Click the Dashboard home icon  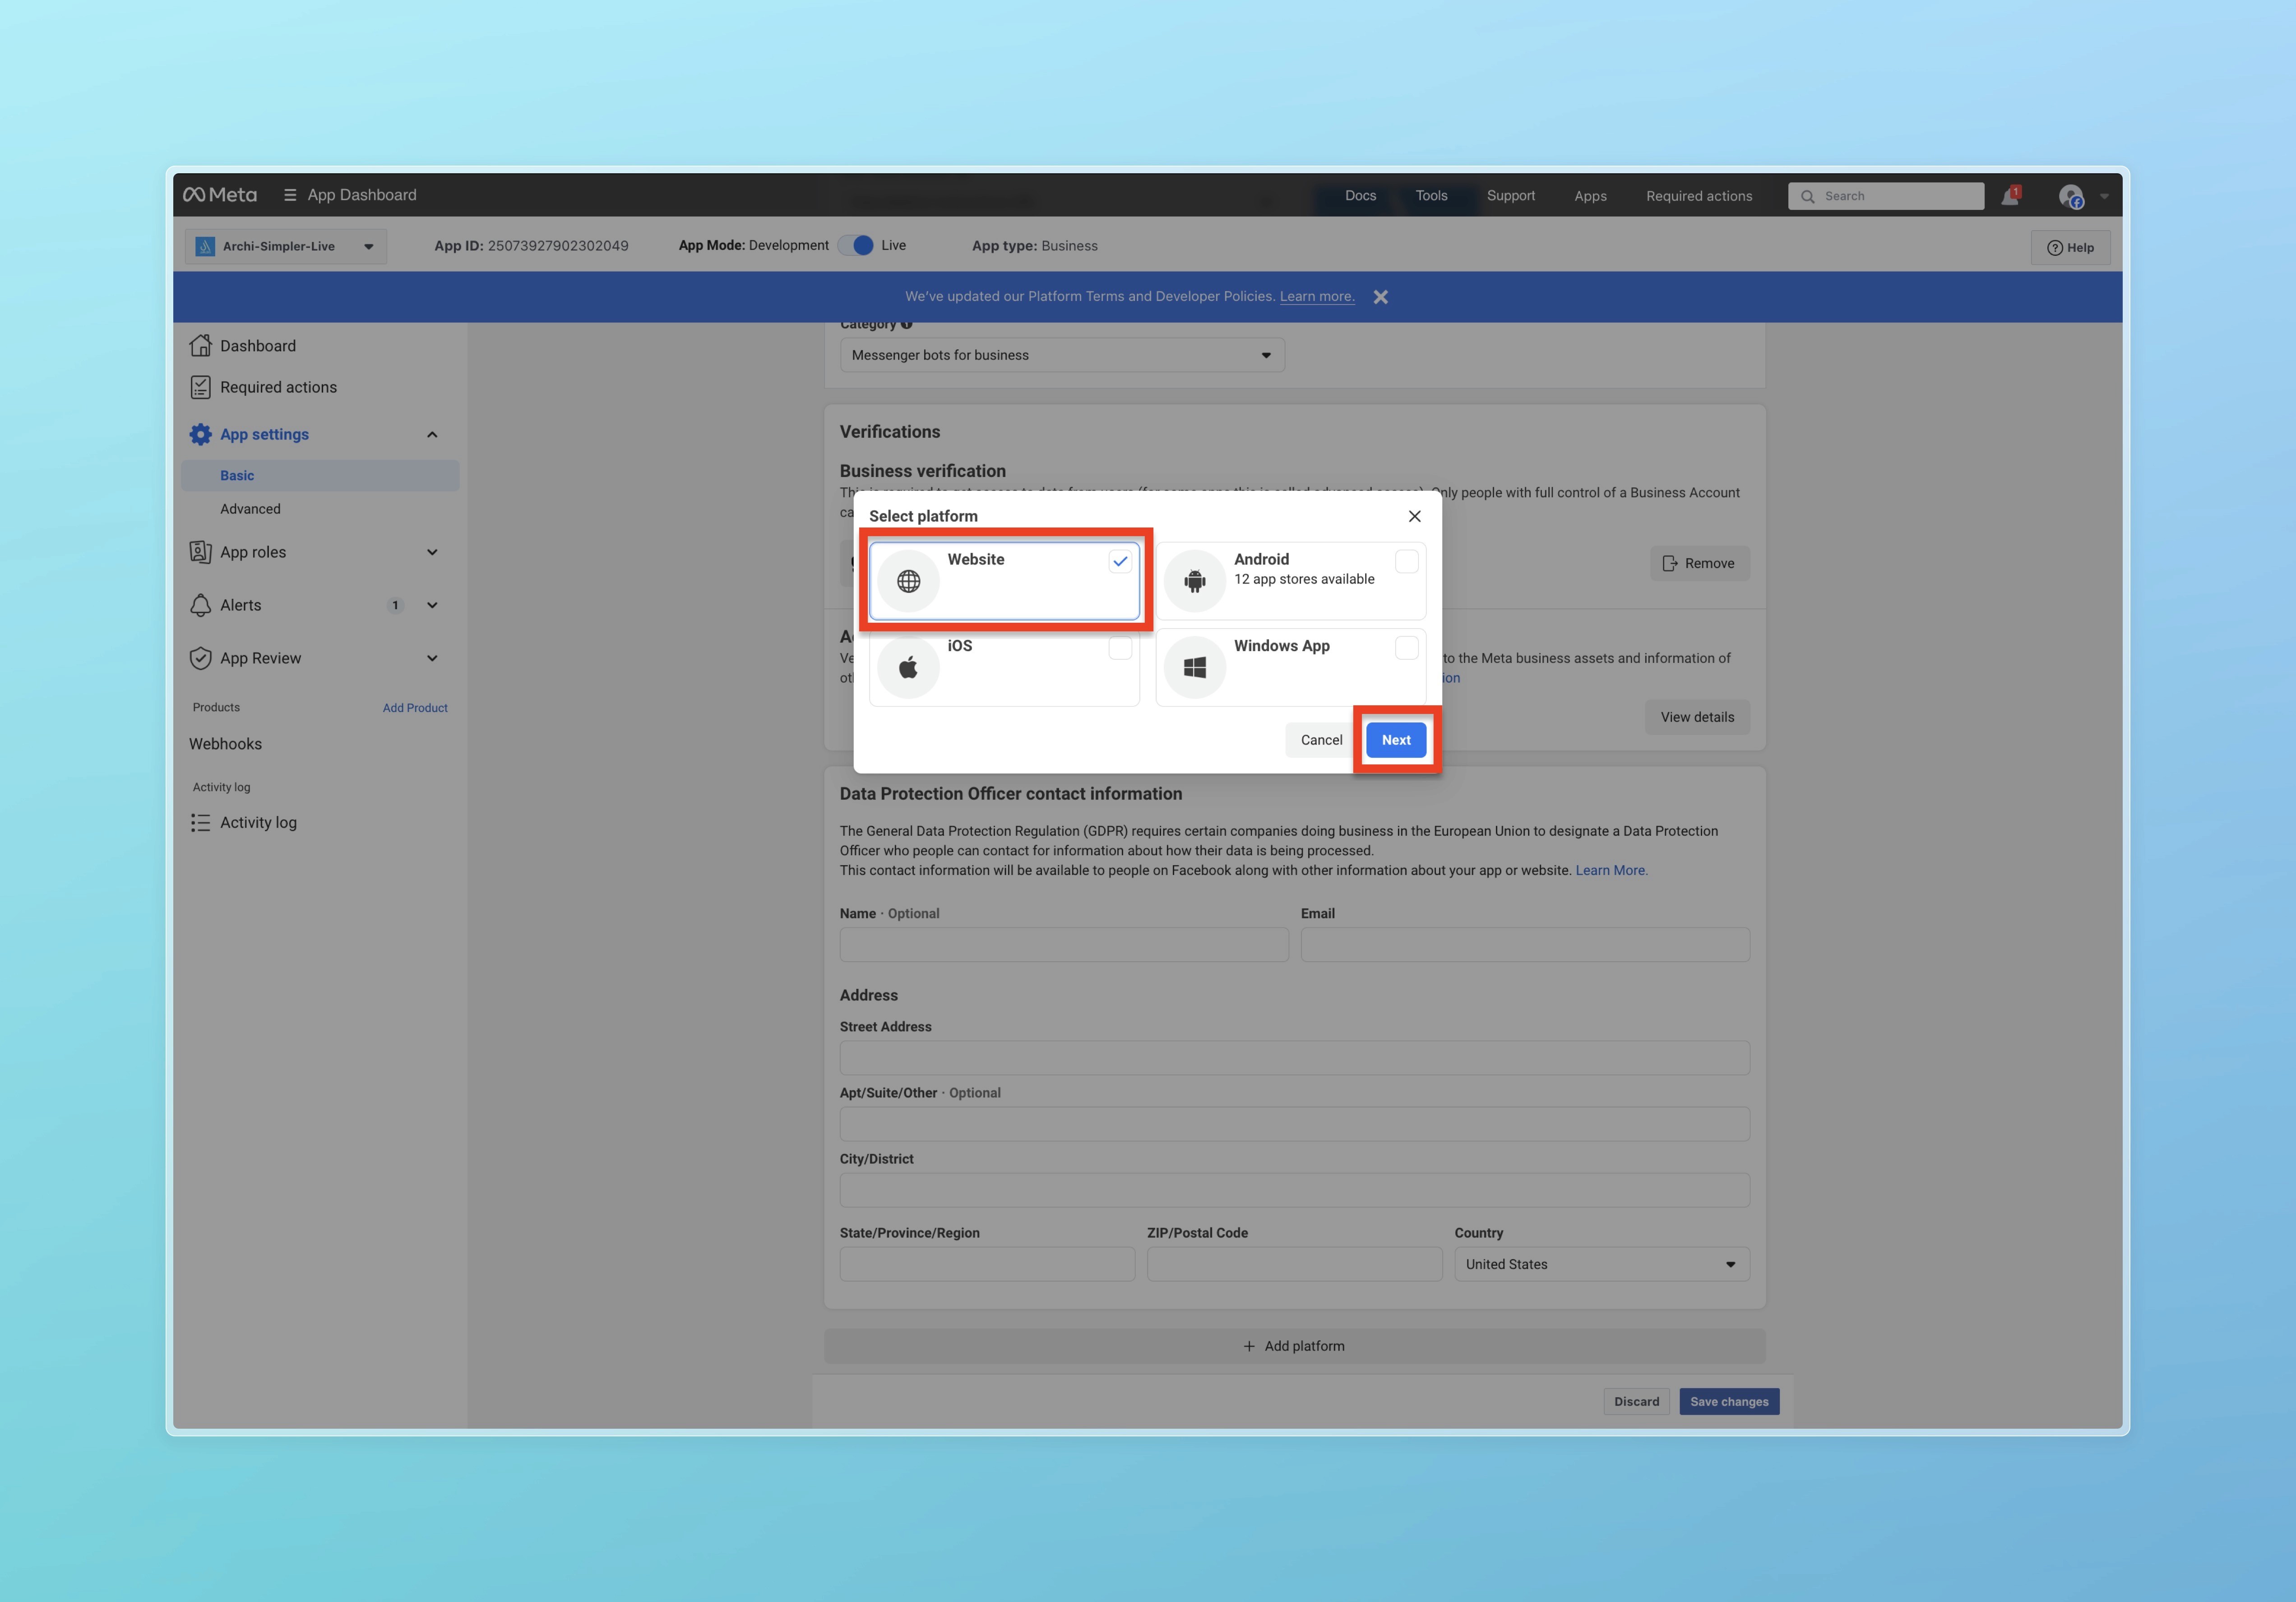click(201, 346)
